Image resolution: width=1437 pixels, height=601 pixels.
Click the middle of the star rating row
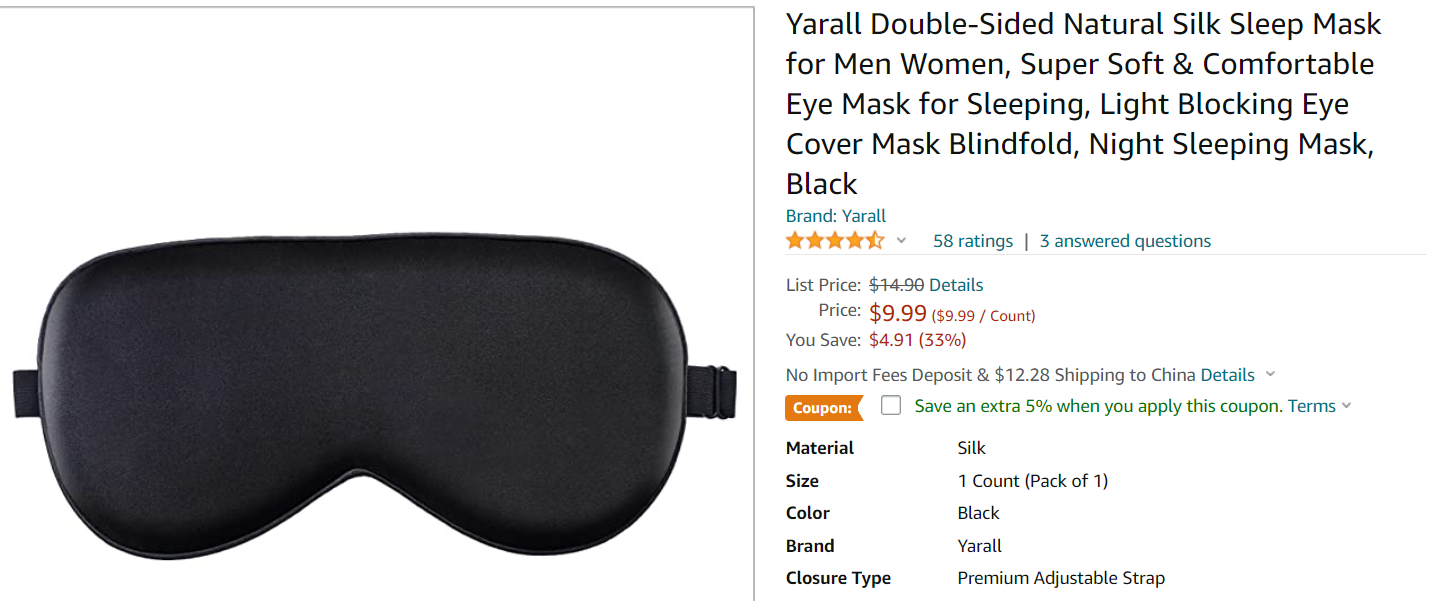coord(836,240)
